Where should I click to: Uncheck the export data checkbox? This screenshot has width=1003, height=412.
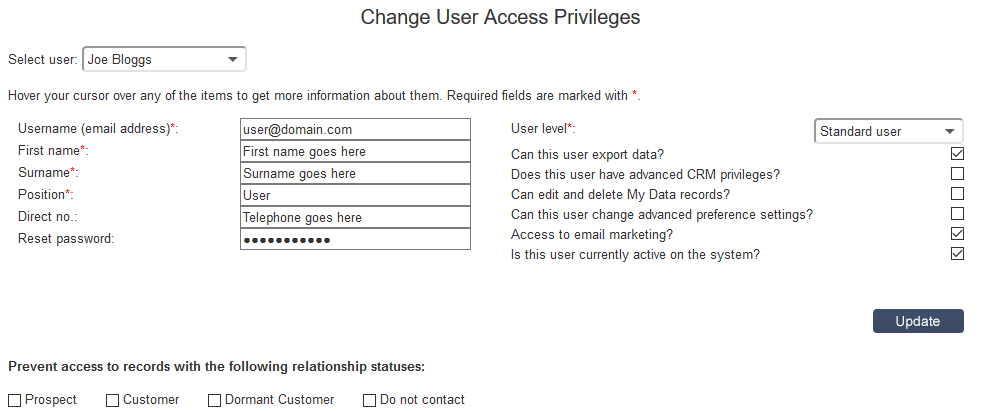[x=957, y=154]
